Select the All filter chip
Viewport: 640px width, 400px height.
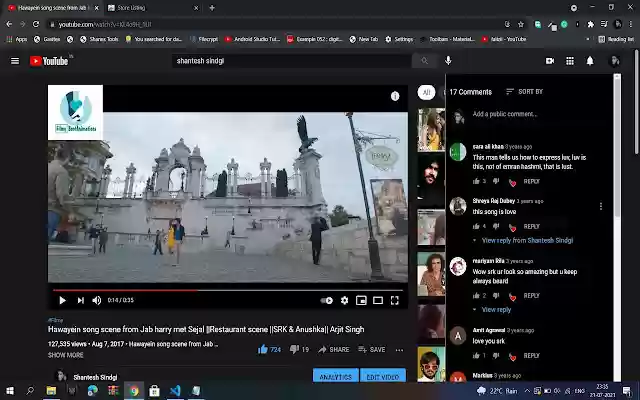tap(427, 92)
